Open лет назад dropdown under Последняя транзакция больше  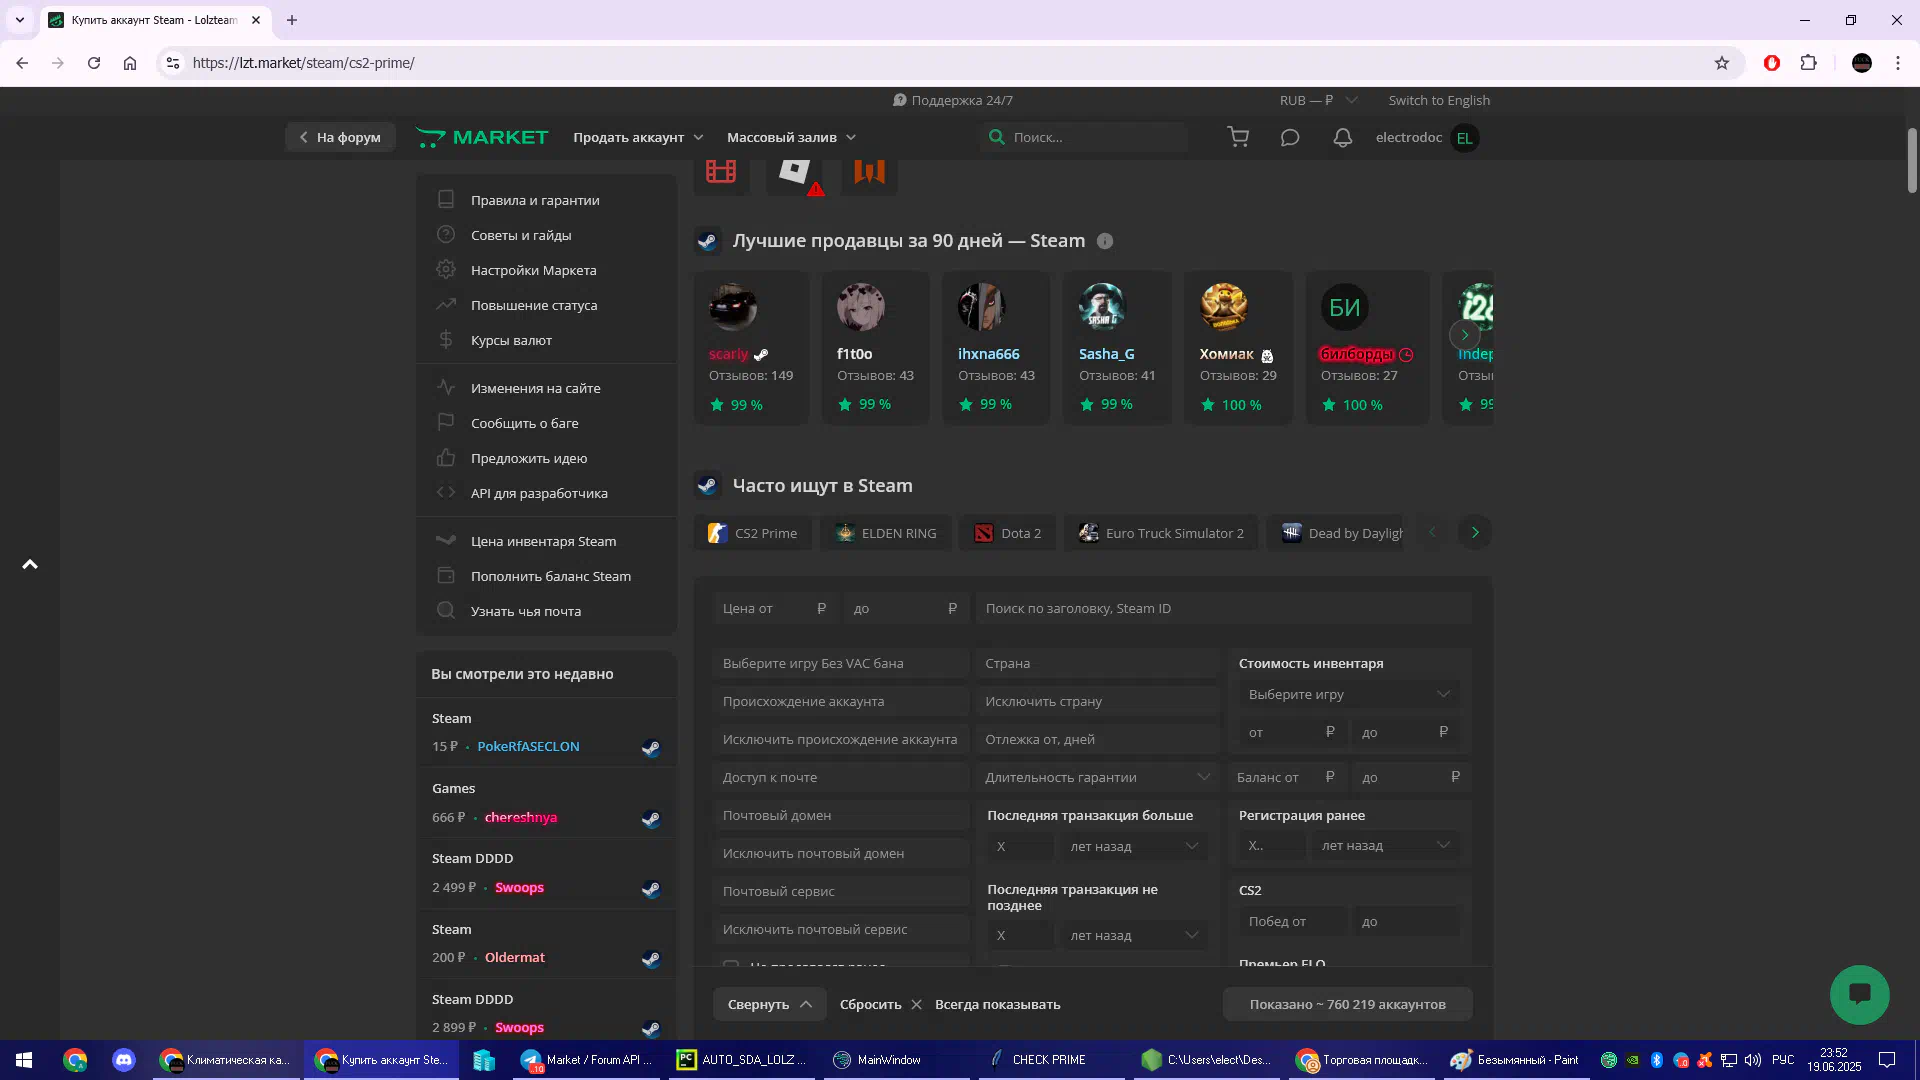1133,846
